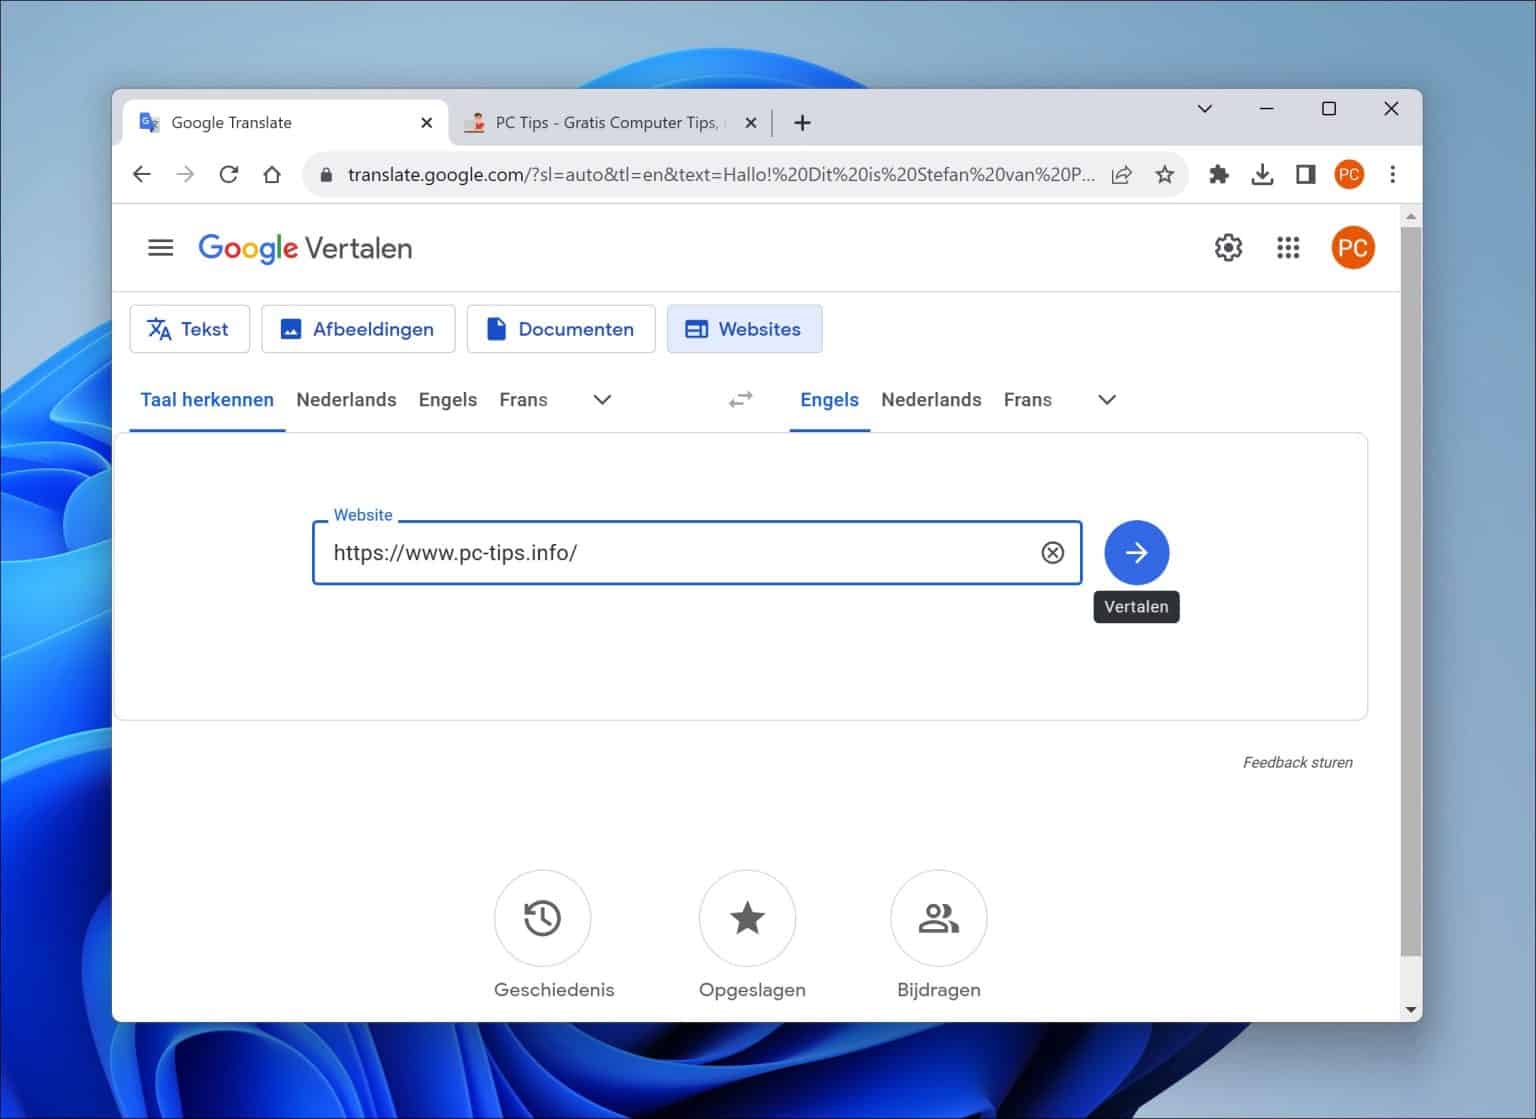Open Chrome profile PC in toolbar
Viewport: 1536px width, 1119px height.
click(x=1349, y=174)
